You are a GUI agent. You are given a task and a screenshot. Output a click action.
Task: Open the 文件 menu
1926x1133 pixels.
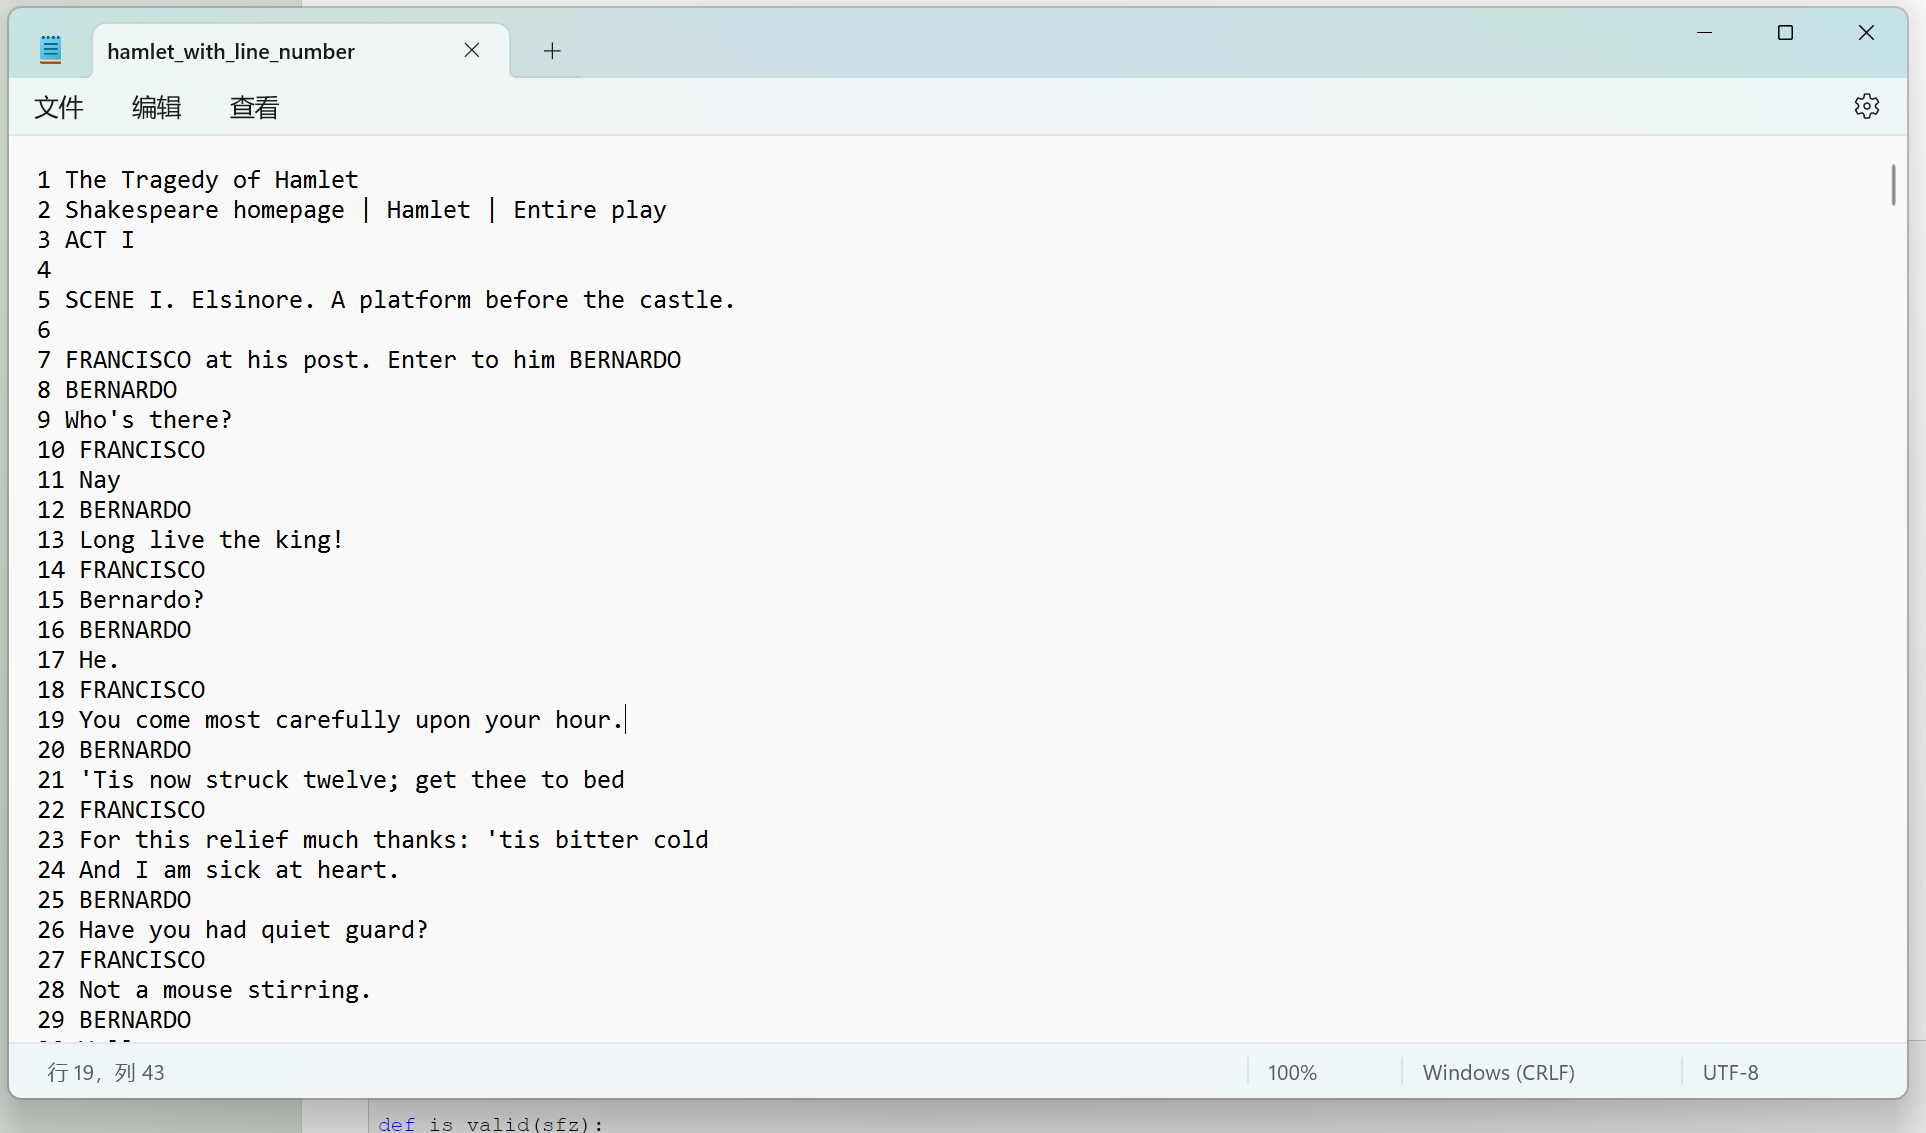[x=59, y=107]
